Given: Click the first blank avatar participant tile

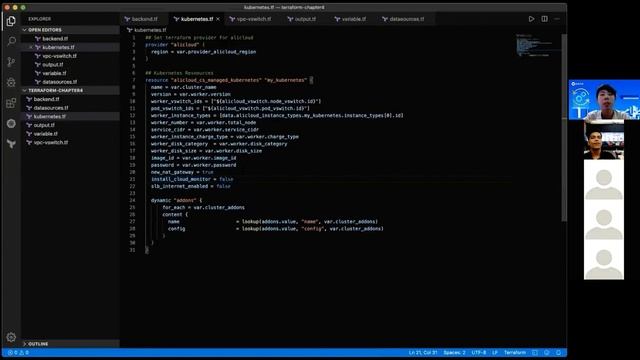Looking at the screenshot, I should coord(604,180).
